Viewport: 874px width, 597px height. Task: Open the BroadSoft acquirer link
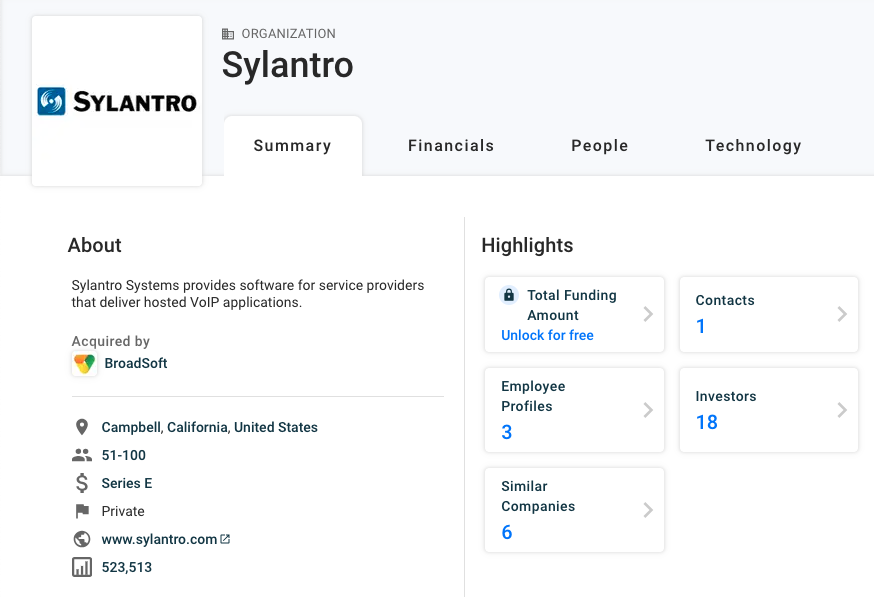pyautogui.click(x=136, y=363)
